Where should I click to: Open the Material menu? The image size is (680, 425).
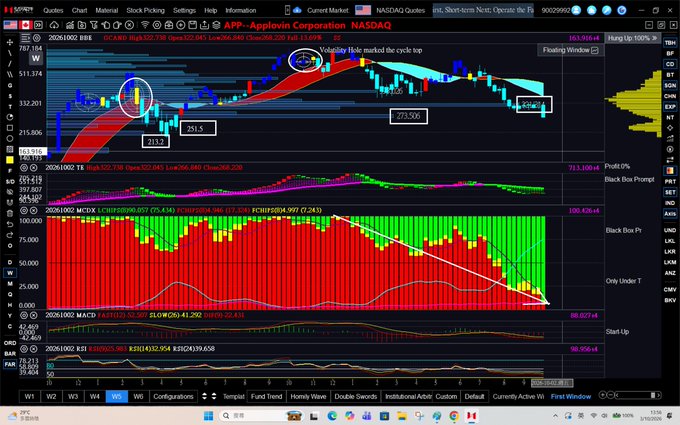pyautogui.click(x=107, y=10)
